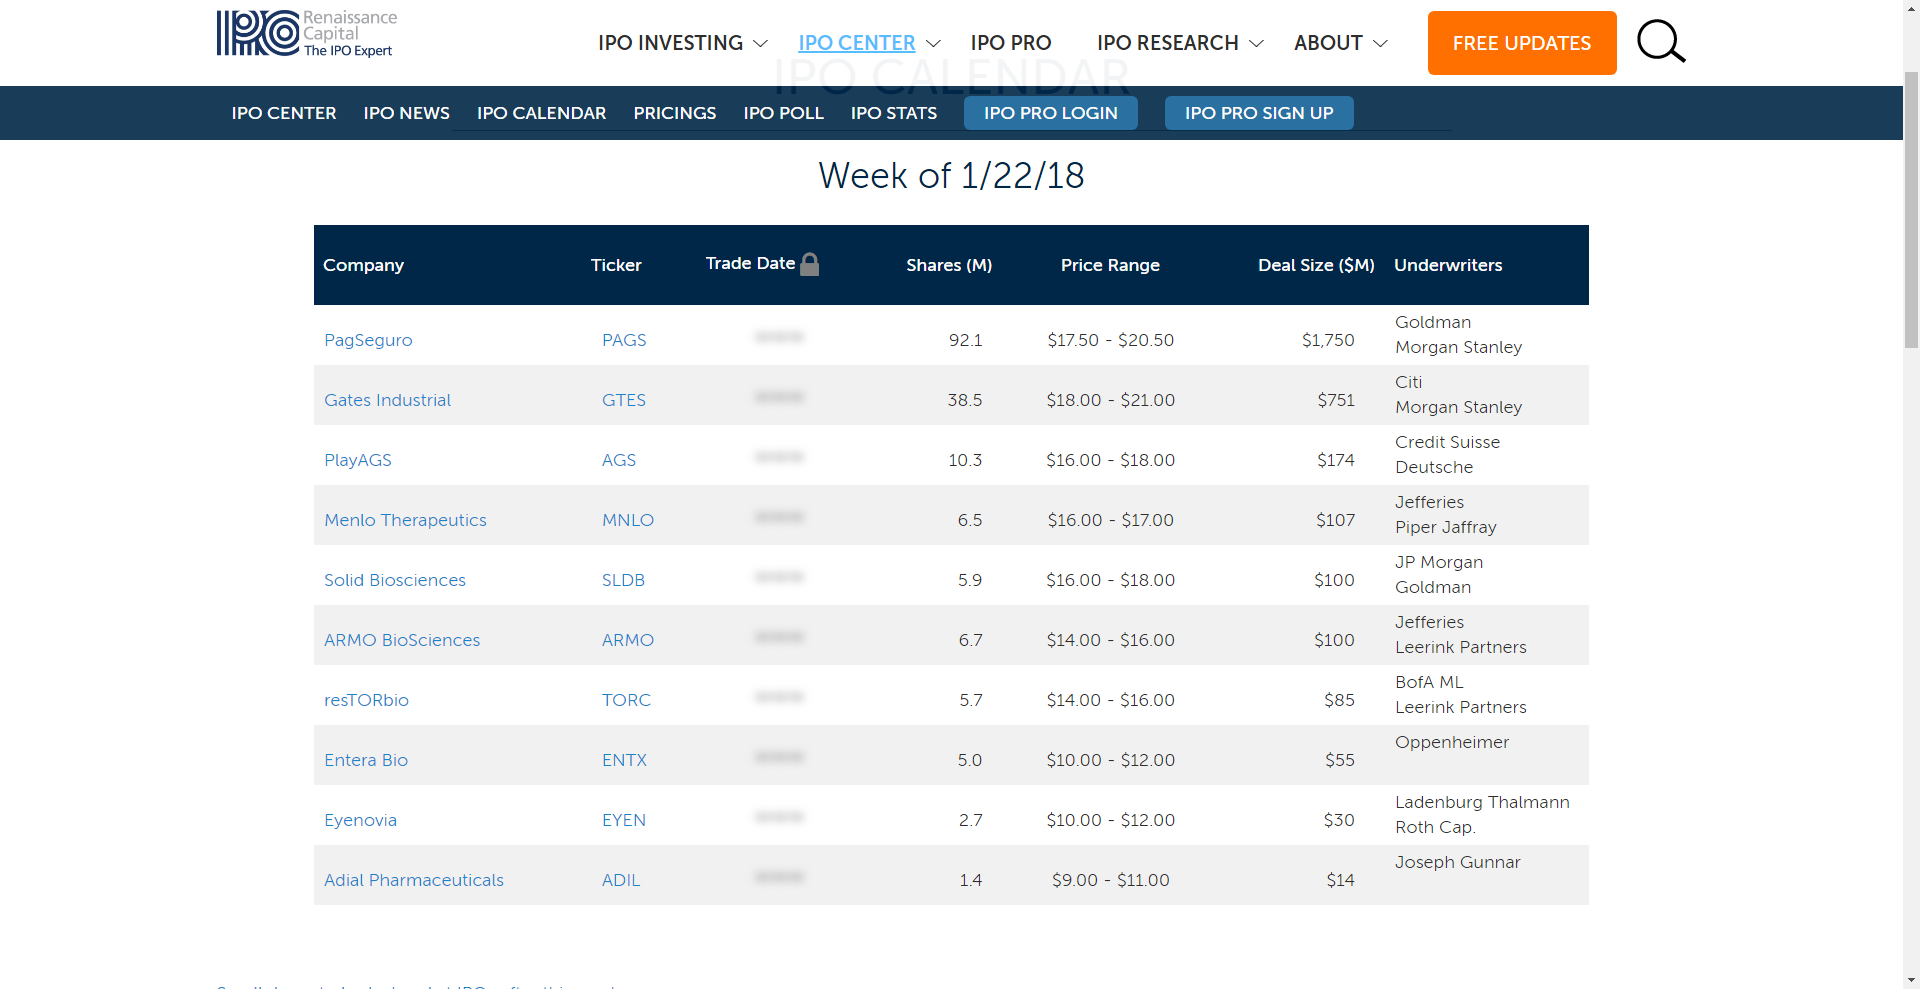1920x989 pixels.
Task: Open the Solid Biosciences company link
Action: tap(395, 580)
